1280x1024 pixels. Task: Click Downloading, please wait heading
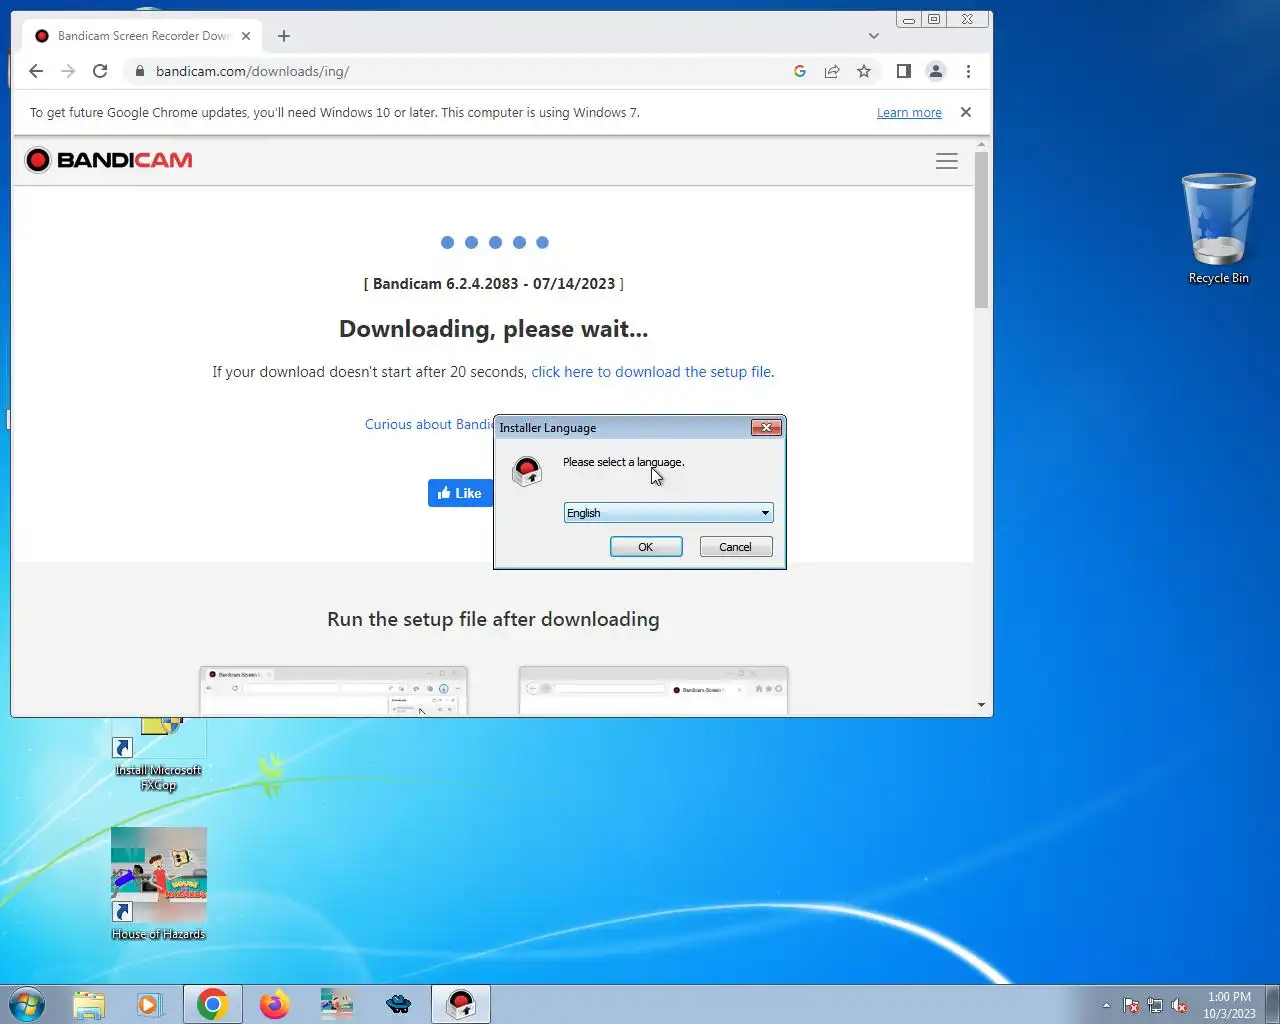(494, 329)
